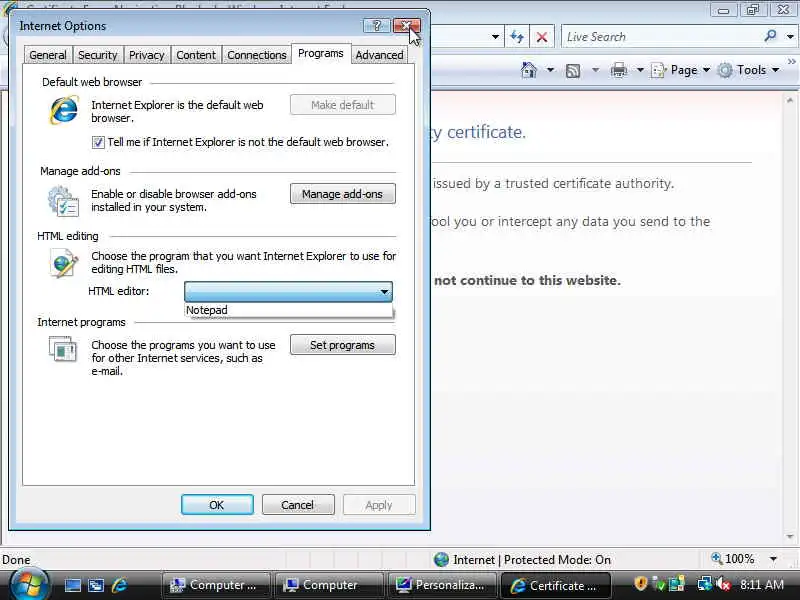The width and height of the screenshot is (800, 600).
Task: Click the Internet zone globe icon in status bar
Action: 441,560
